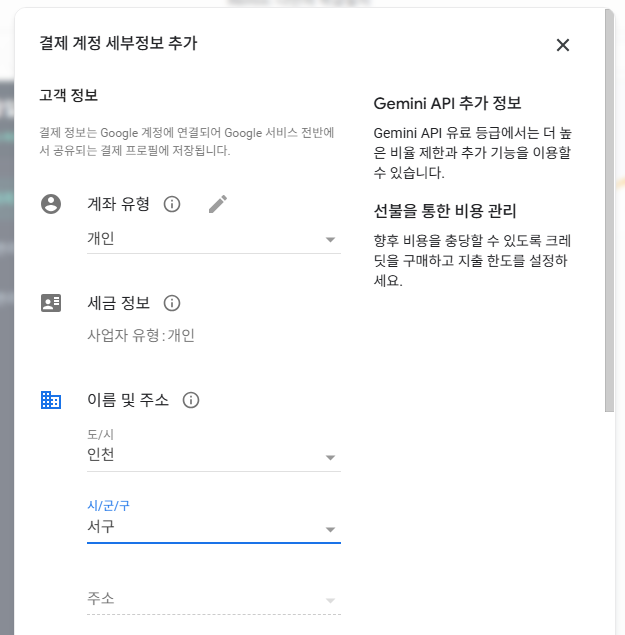The height and width of the screenshot is (635, 625).
Task: Click the 세금 정보 label
Action: pyautogui.click(x=119, y=303)
